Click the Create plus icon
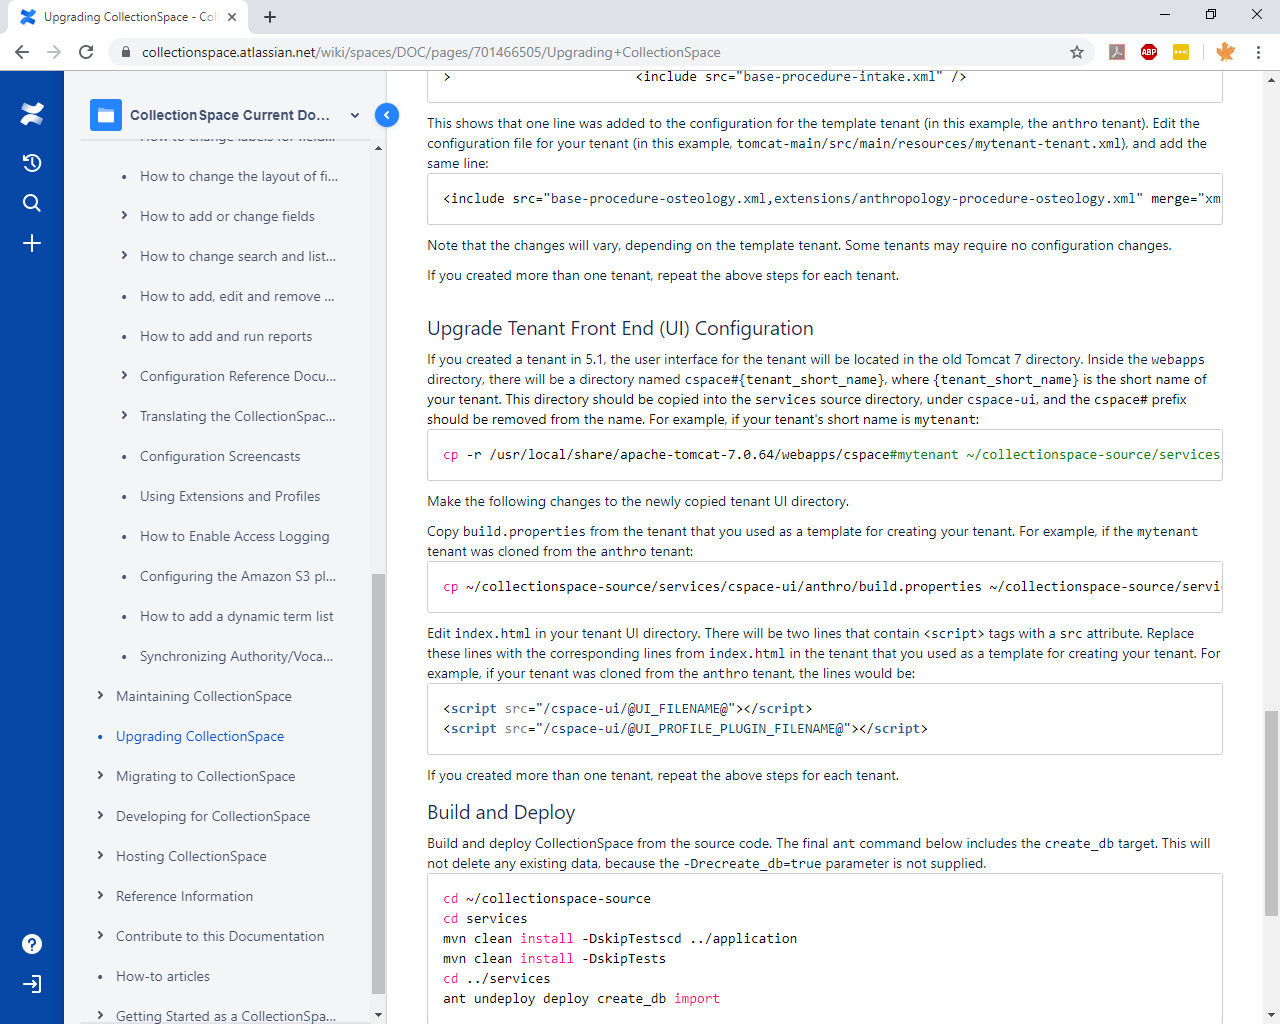1280x1024 pixels. pos(32,243)
